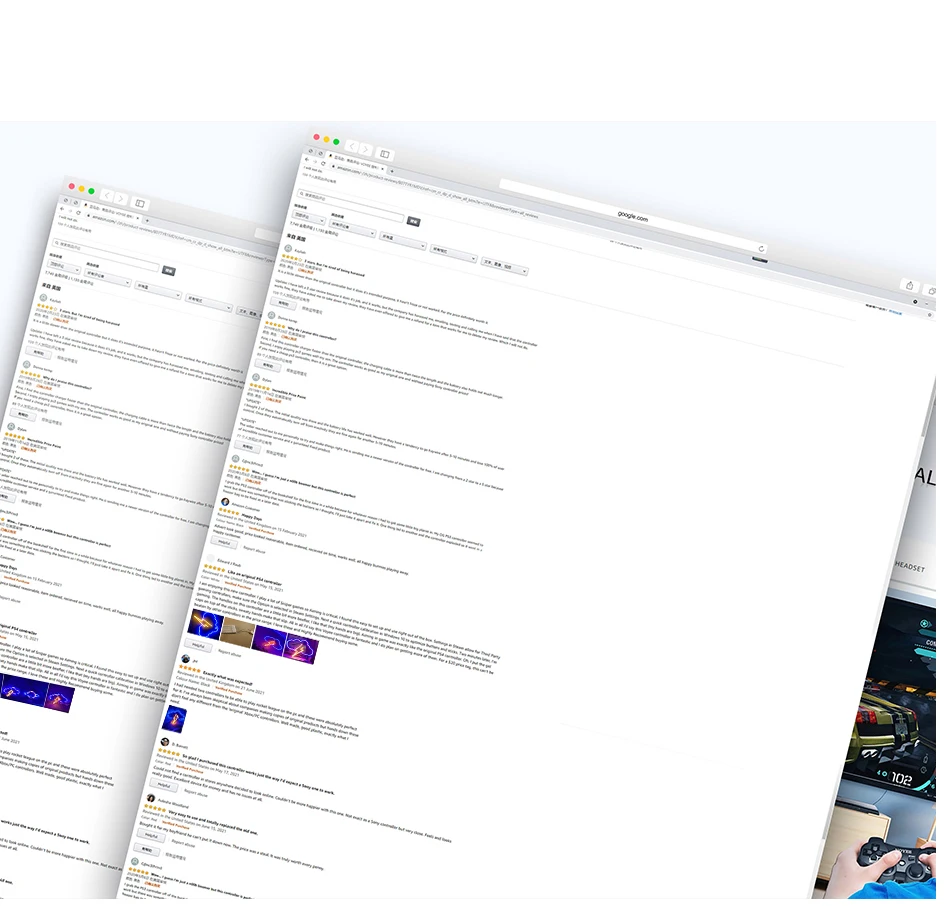Click dark search button in left window

click(x=169, y=271)
